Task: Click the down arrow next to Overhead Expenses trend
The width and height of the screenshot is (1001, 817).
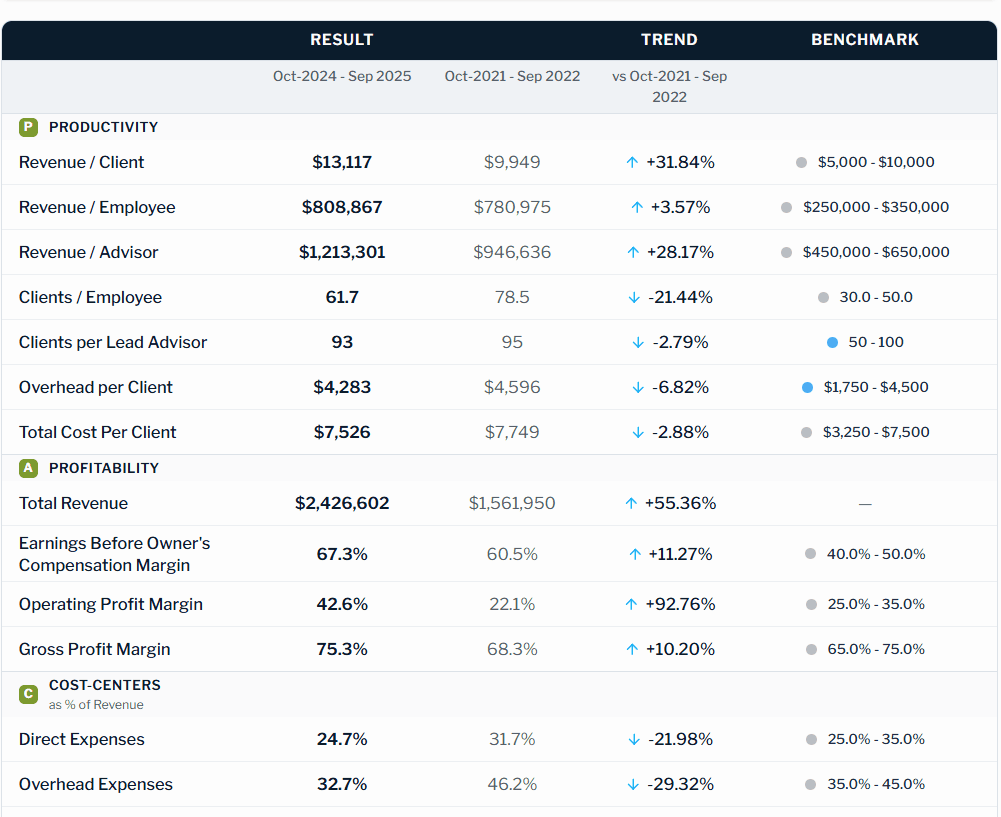Action: pos(633,784)
